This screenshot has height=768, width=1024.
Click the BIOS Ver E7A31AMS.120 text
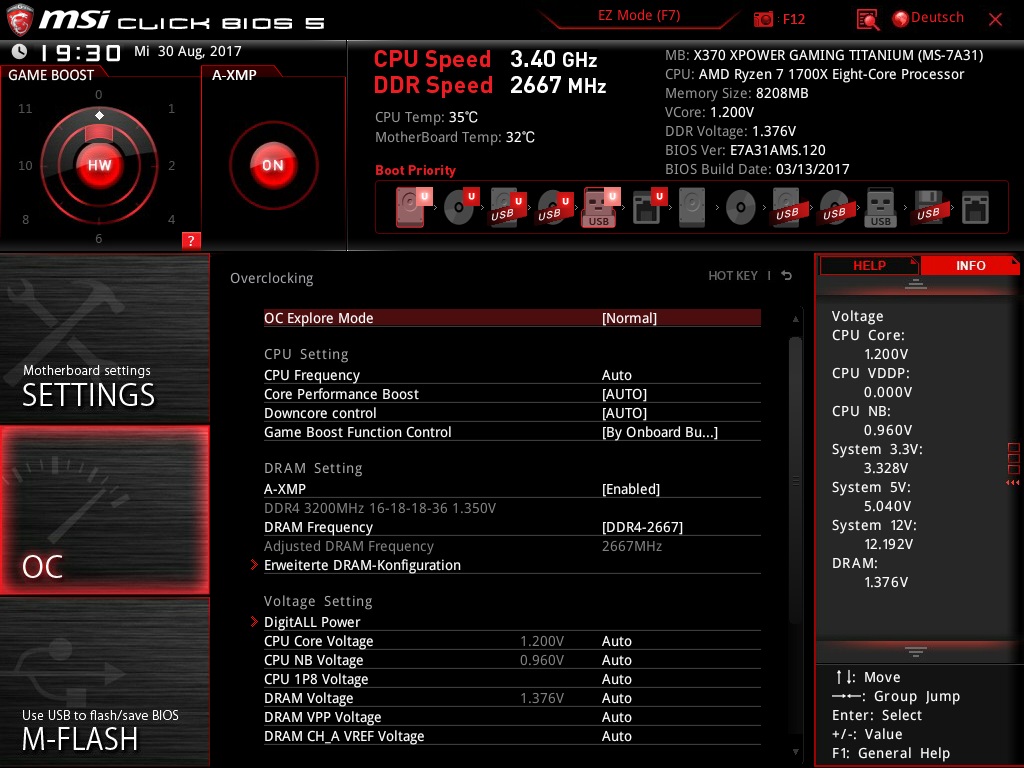coord(745,150)
